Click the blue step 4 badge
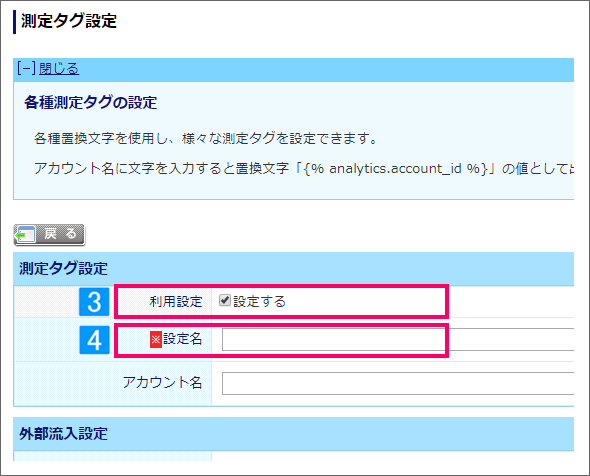Viewport: 590px width, 476px height. pyautogui.click(x=94, y=340)
